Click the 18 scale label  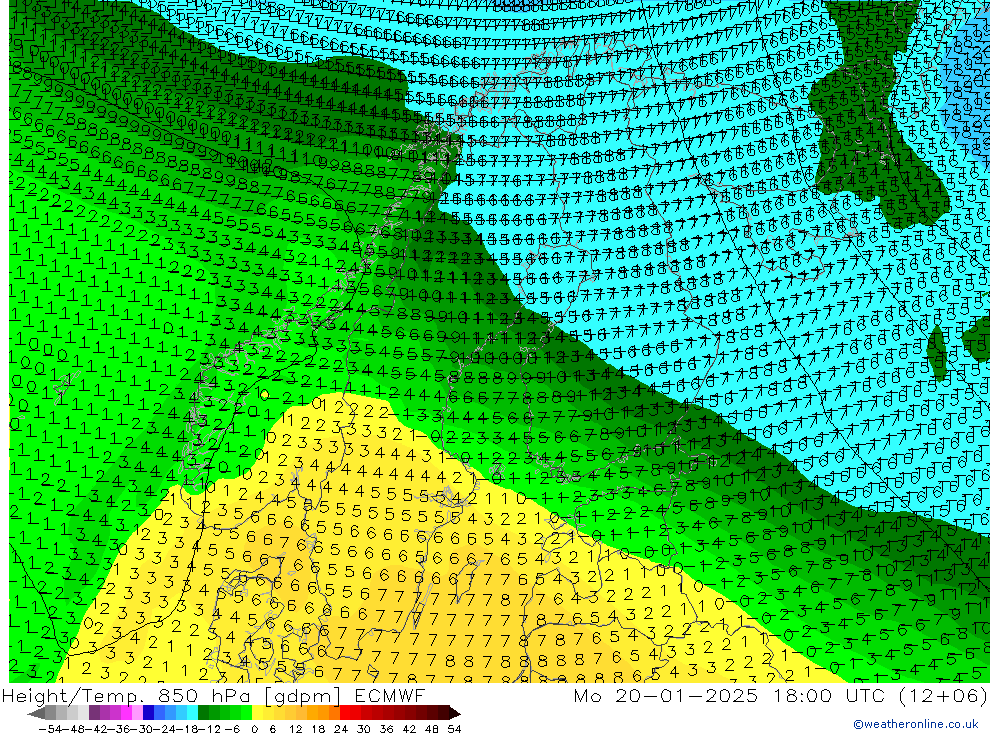point(318,729)
